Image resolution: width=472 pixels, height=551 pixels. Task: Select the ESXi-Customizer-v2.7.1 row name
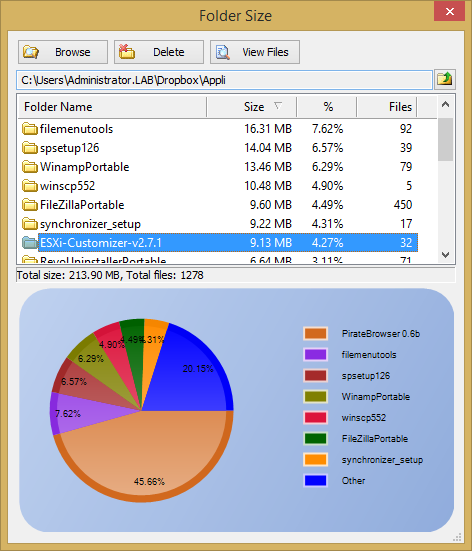pos(101,243)
